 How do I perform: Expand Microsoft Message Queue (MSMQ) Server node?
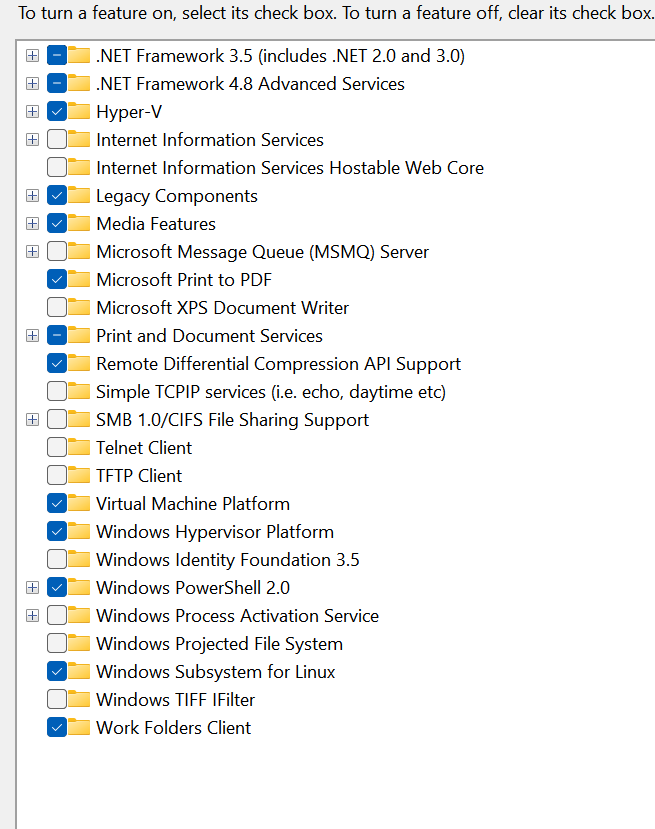click(x=32, y=252)
